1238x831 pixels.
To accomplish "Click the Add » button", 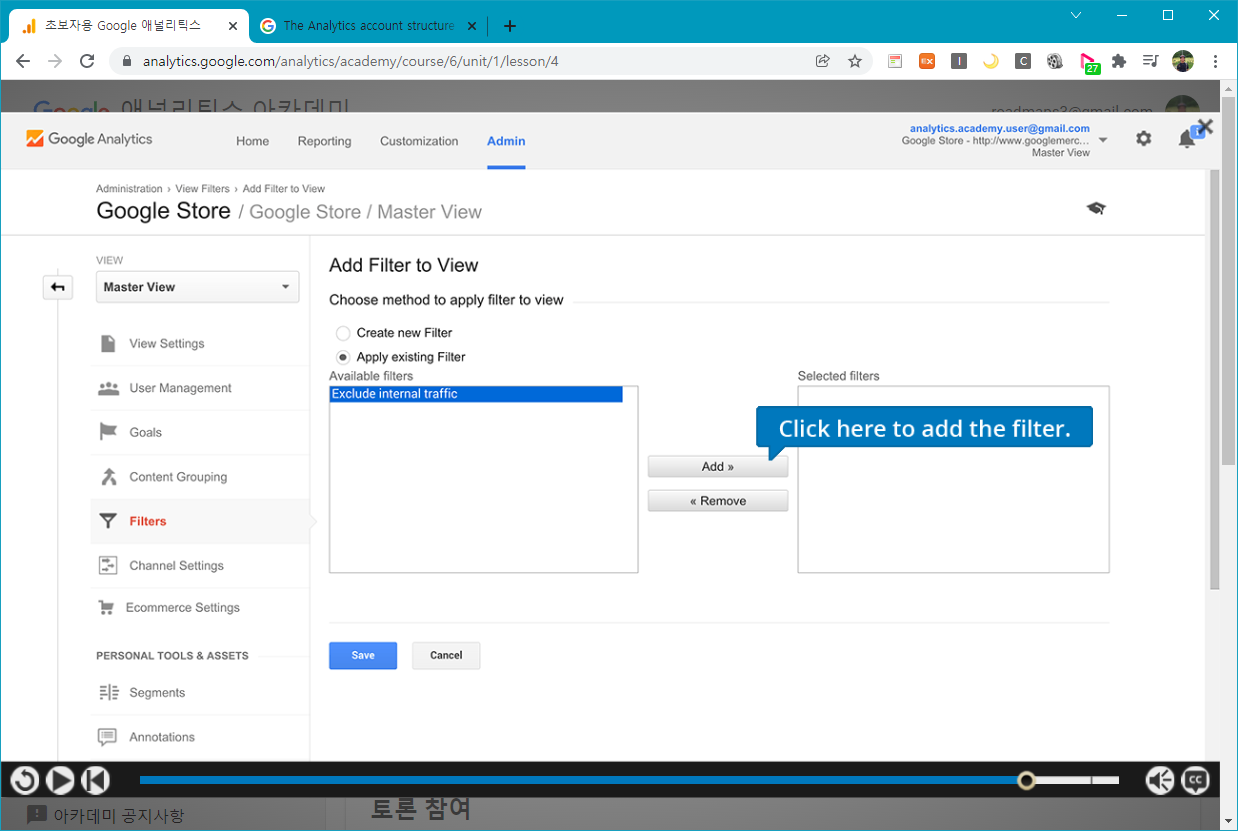I will pos(717,466).
